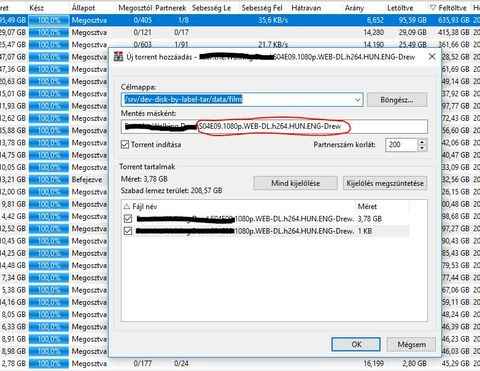This screenshot has height=371, width=480.
Task: Click the 0/177 seeds cell in bottom row
Action: pyautogui.click(x=142, y=363)
